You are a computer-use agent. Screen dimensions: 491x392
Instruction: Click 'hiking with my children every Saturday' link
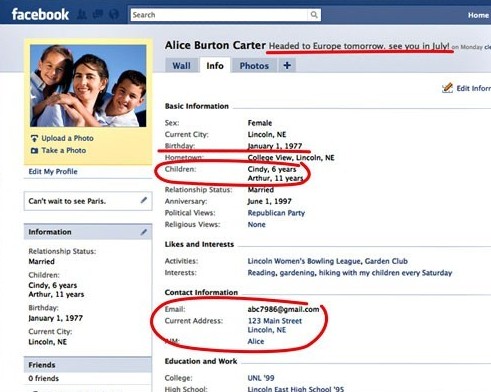[x=385, y=273]
